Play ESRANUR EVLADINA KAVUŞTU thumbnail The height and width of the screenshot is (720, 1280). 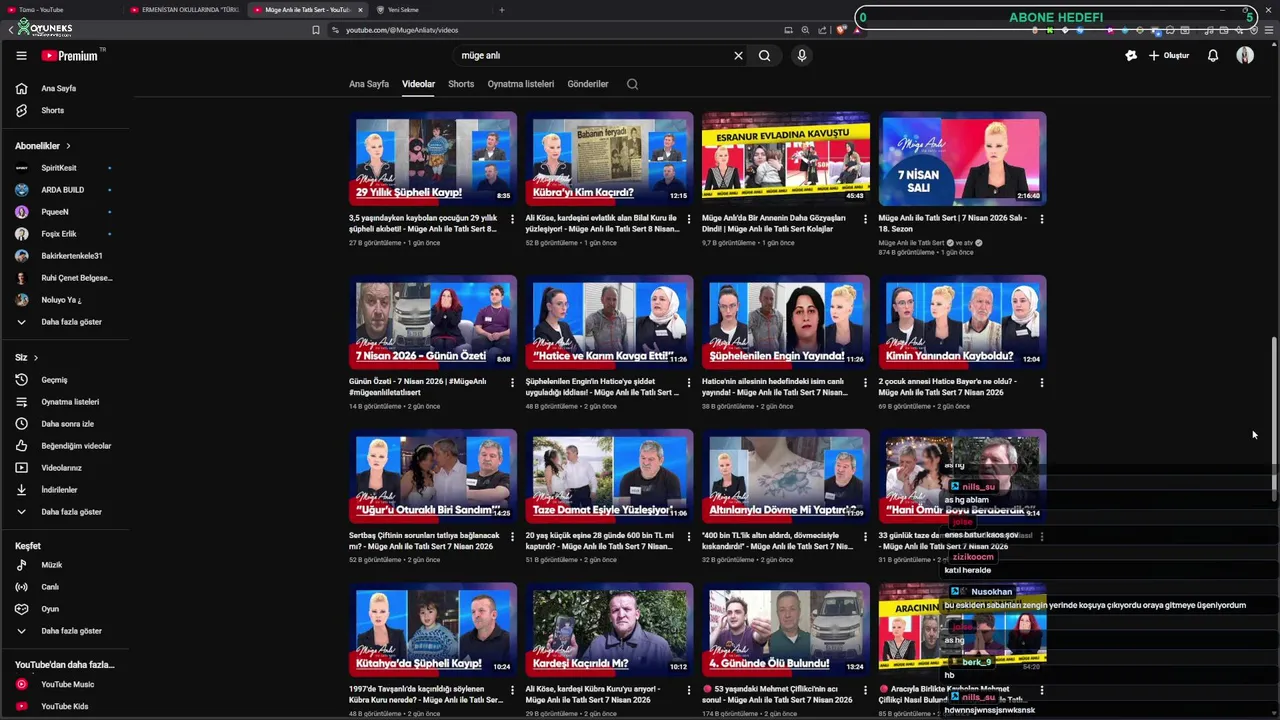(x=786, y=158)
